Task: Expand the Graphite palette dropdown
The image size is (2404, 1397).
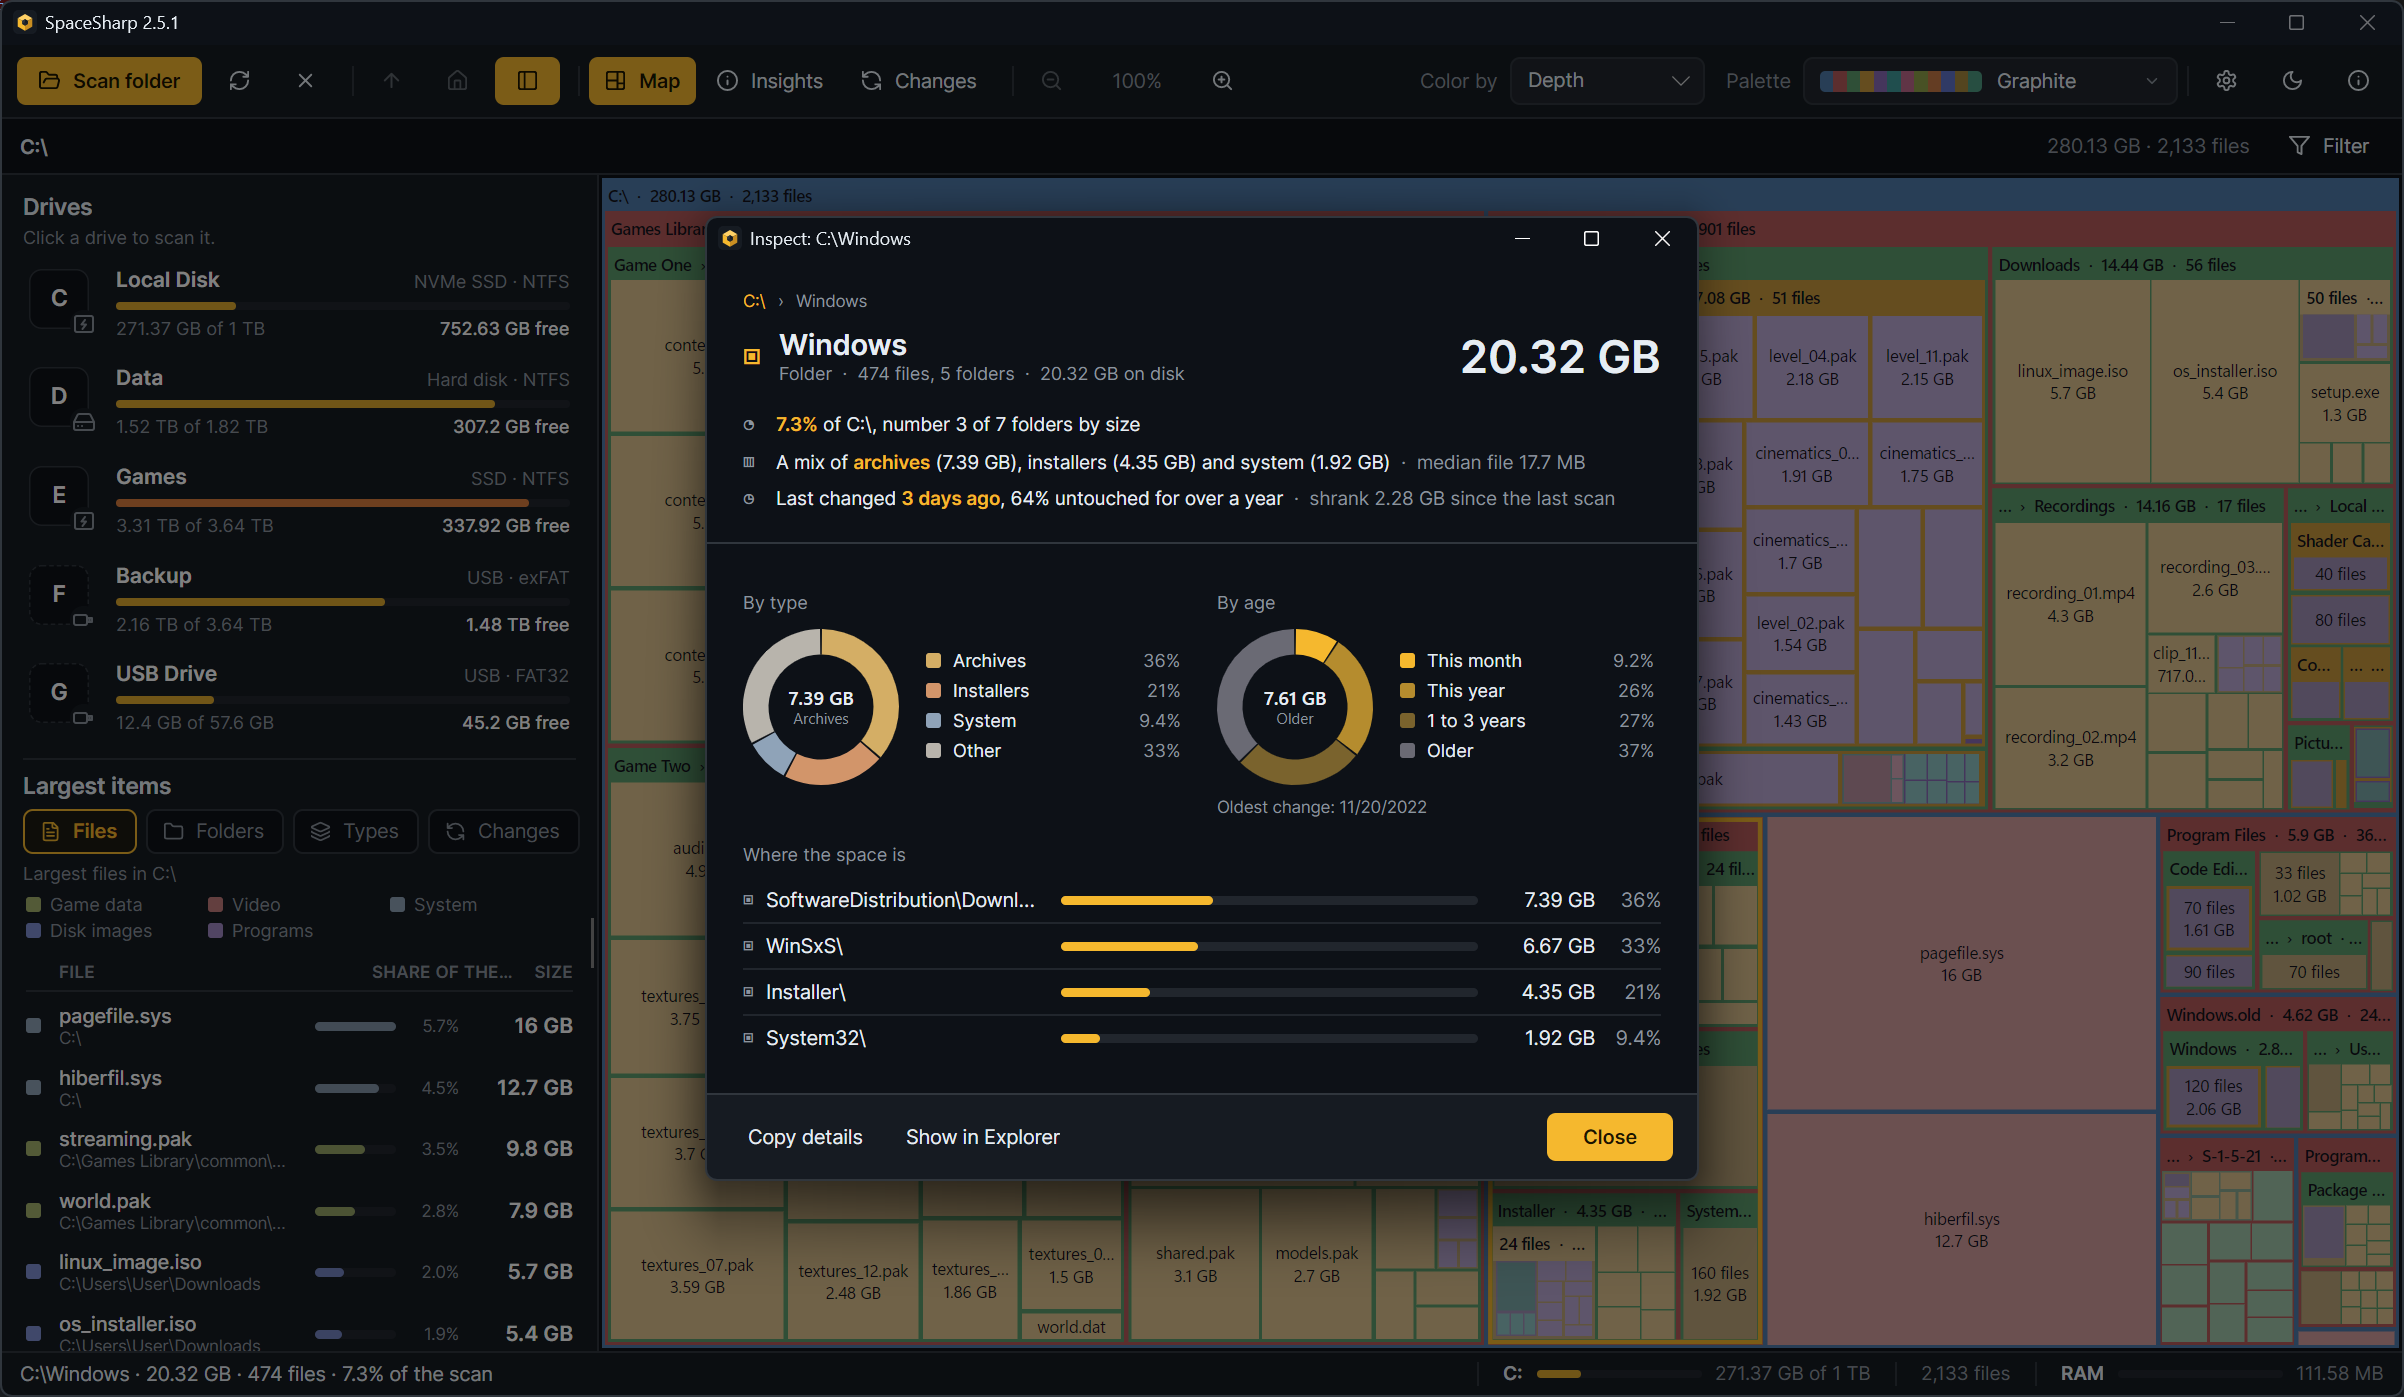Action: (1990, 81)
